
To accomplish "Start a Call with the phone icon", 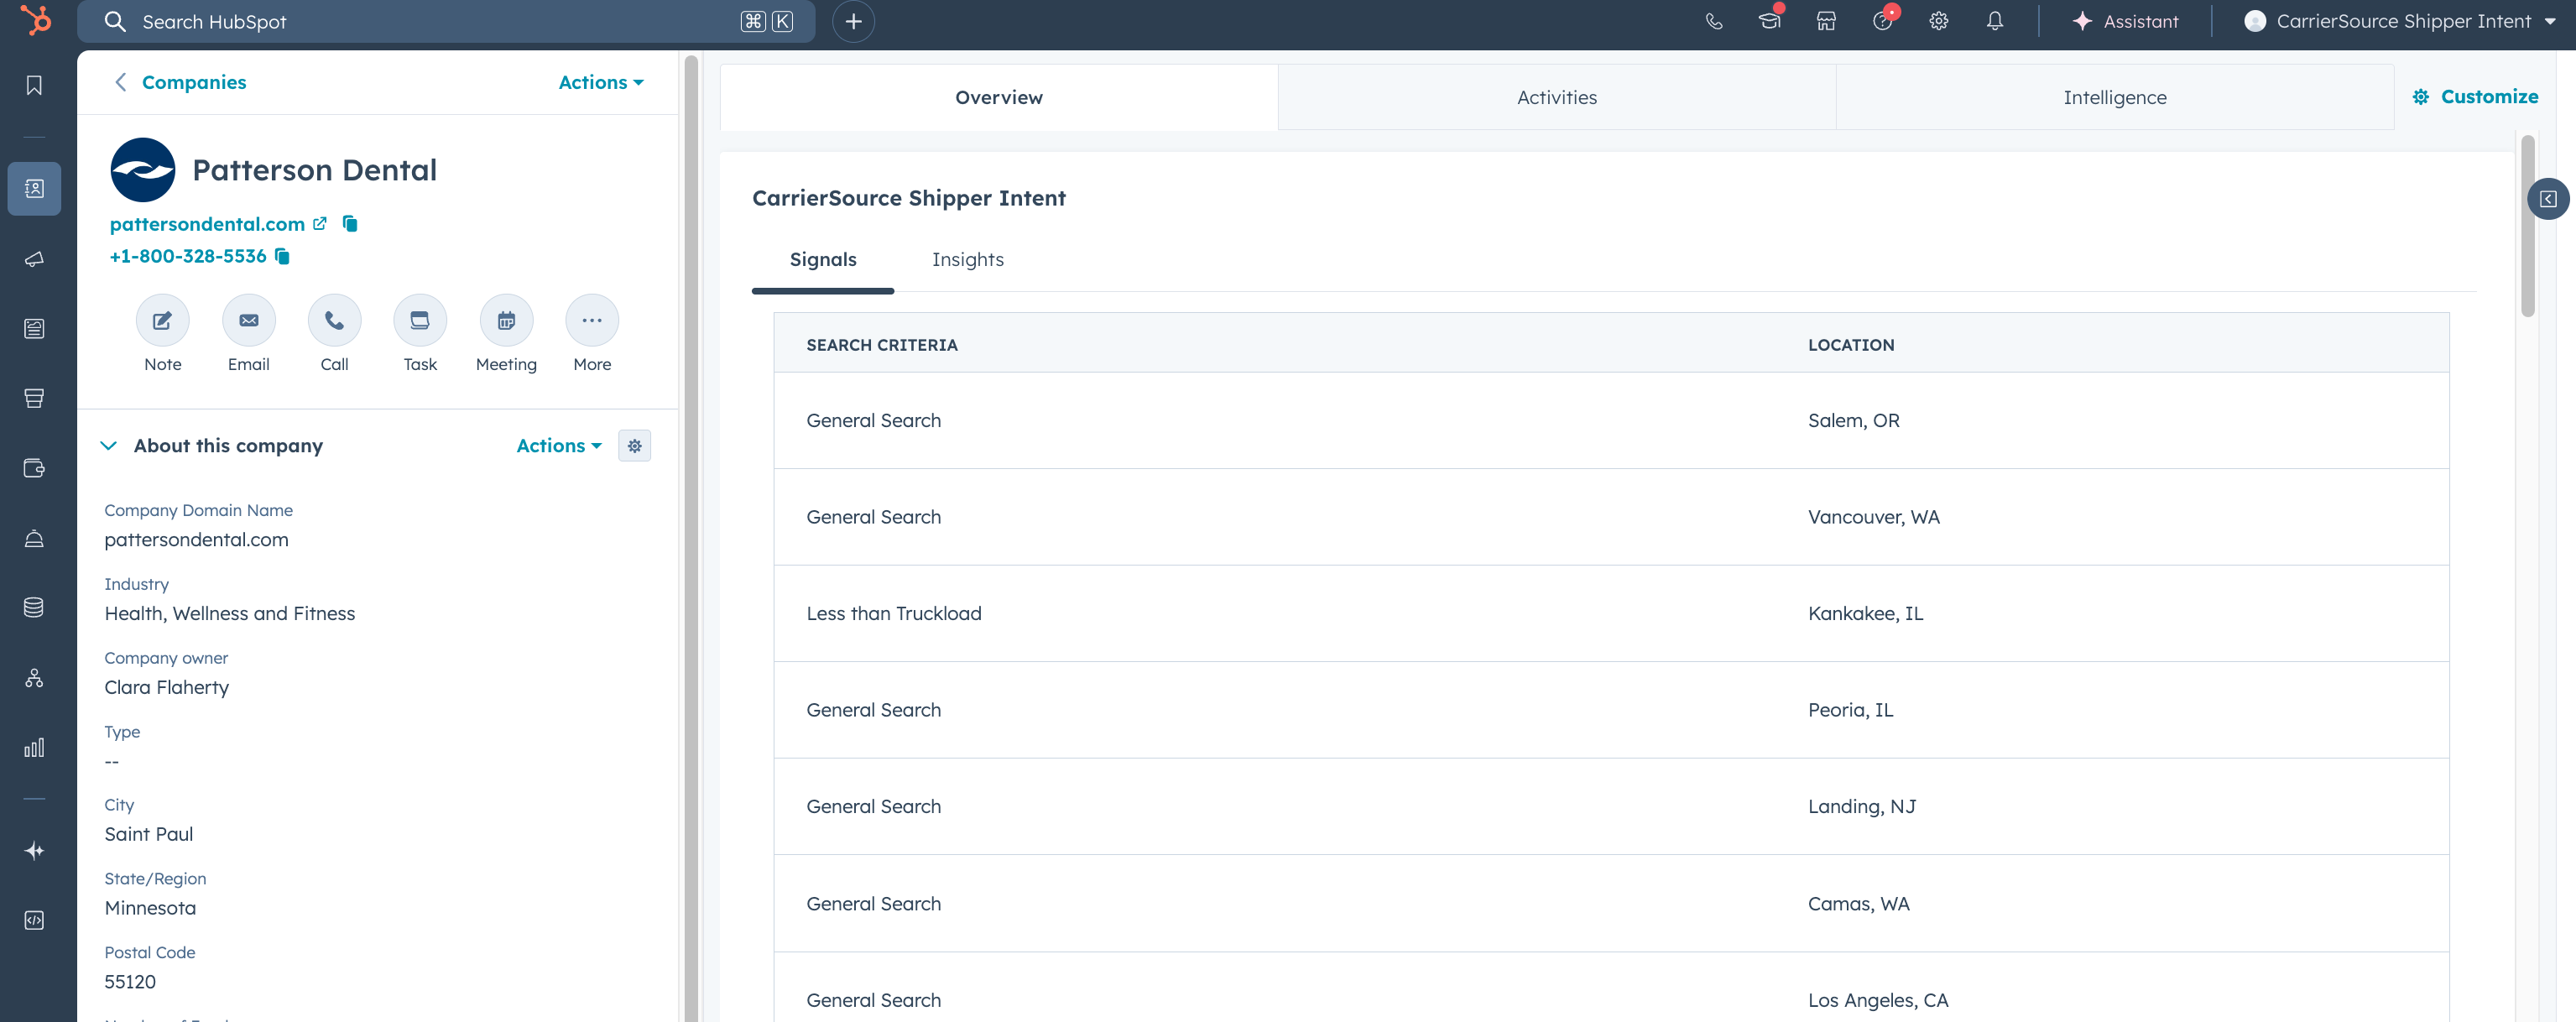I will [334, 321].
